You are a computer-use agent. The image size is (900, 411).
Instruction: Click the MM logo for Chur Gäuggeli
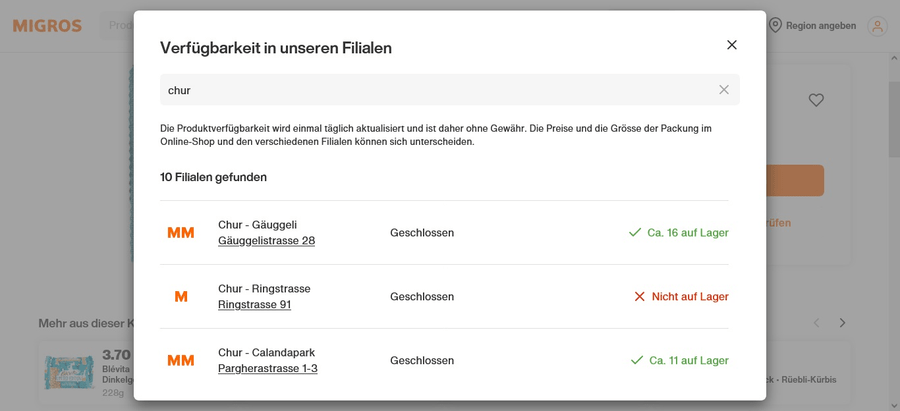(181, 232)
